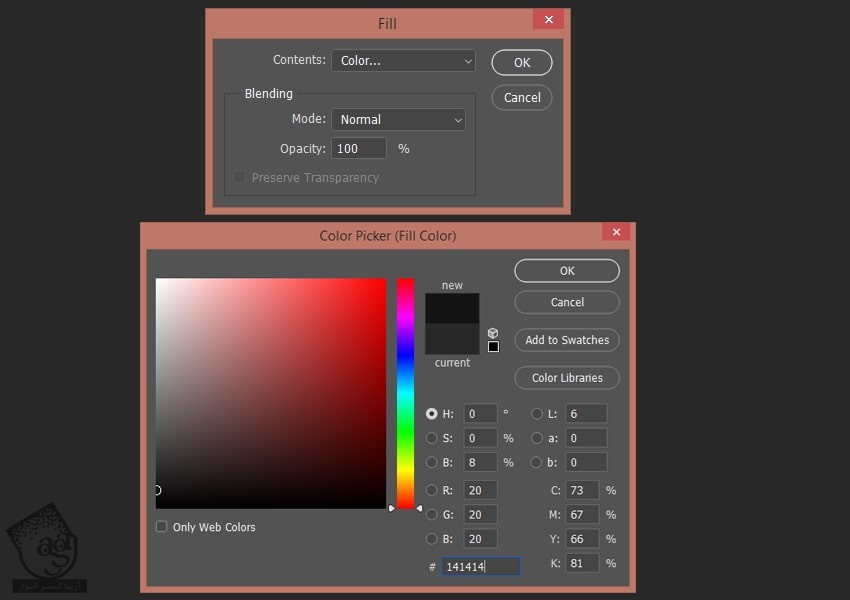Viewport: 850px width, 600px height.
Task: Pick a color in the saturation field
Action: tap(270, 390)
